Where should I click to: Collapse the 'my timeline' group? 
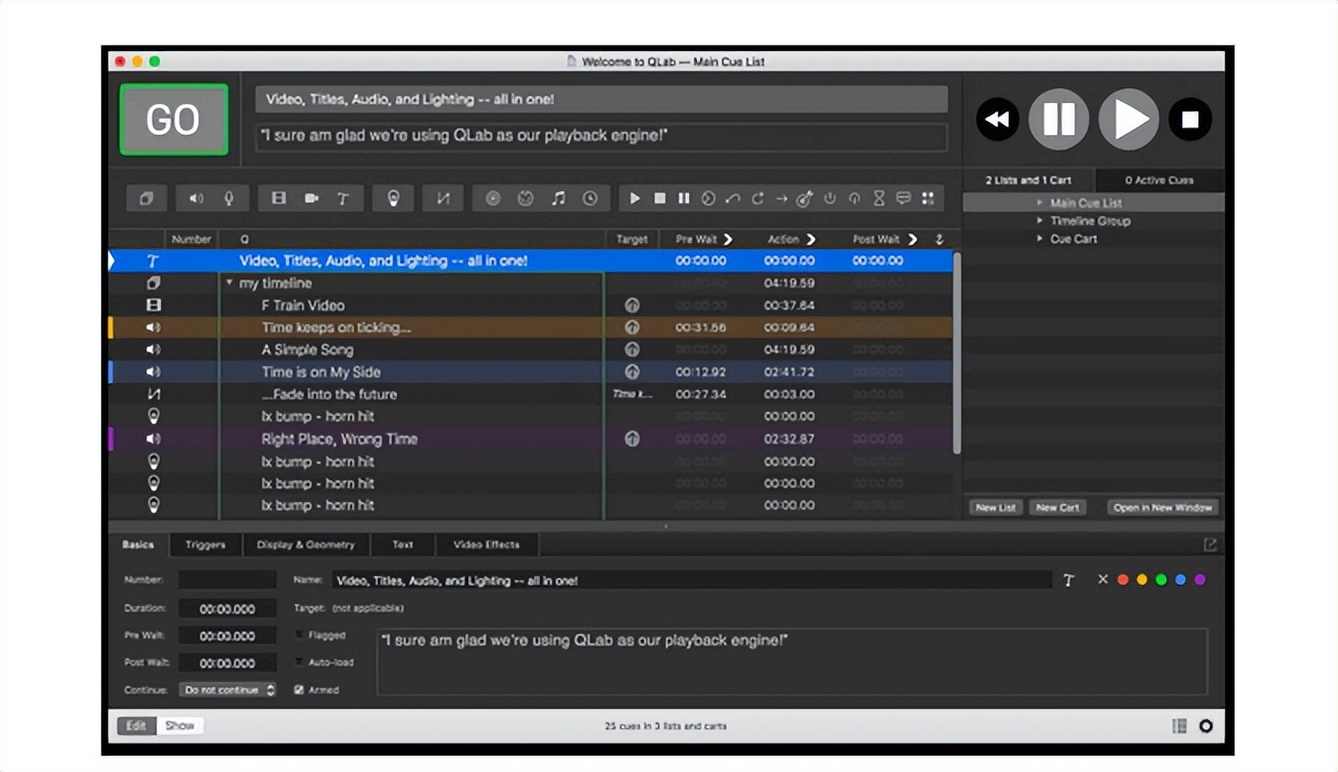(229, 283)
